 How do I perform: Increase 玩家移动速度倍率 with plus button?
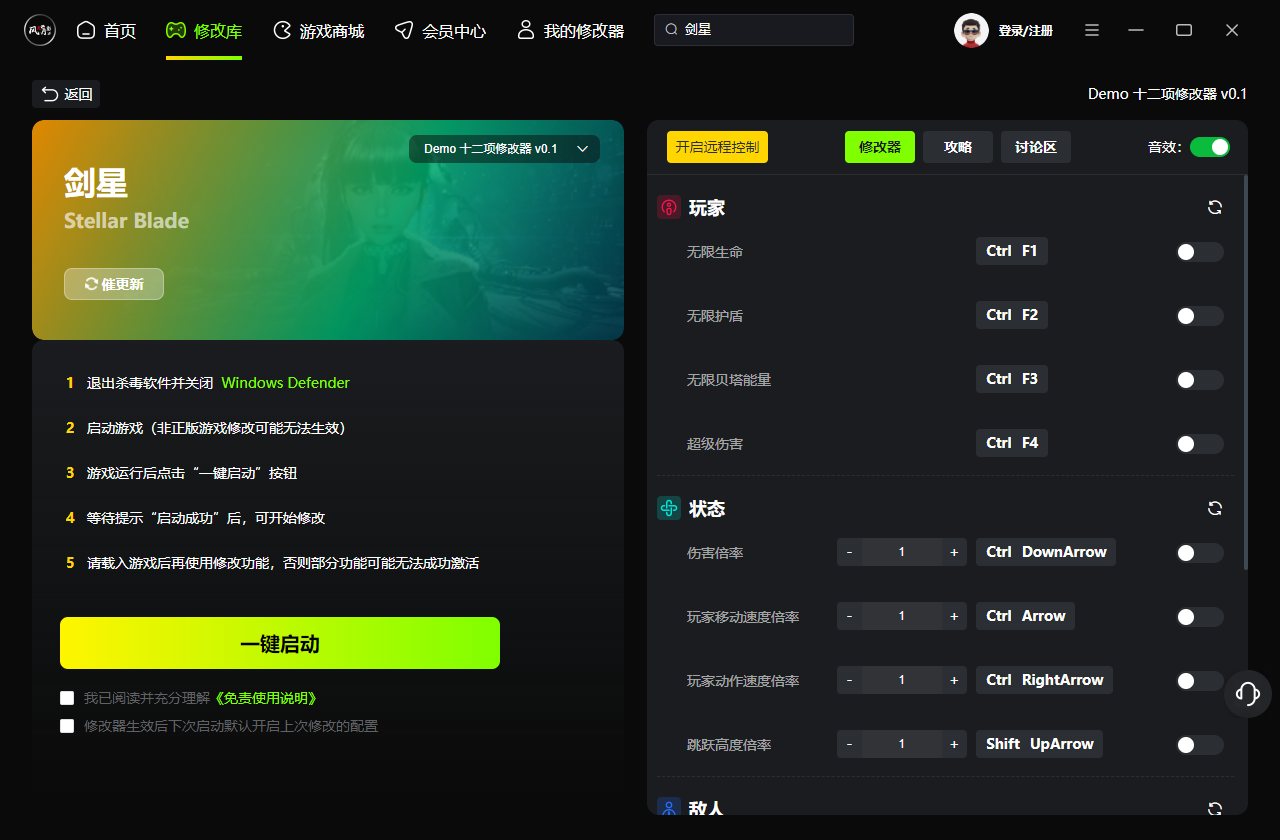[954, 616]
